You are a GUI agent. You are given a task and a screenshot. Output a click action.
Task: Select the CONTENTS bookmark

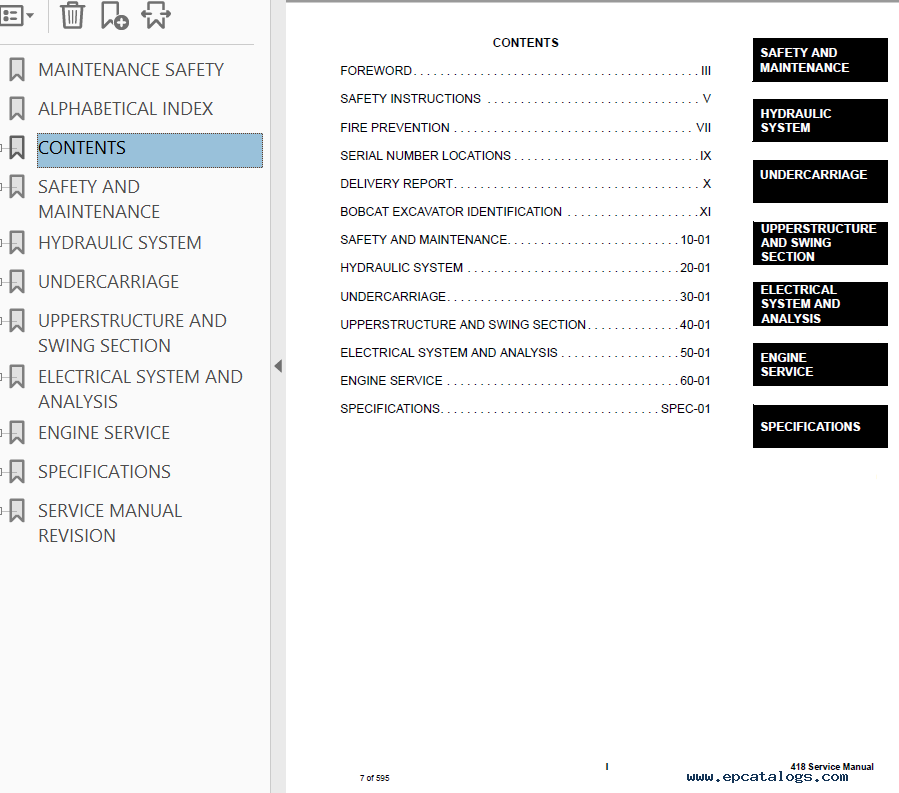(x=82, y=149)
